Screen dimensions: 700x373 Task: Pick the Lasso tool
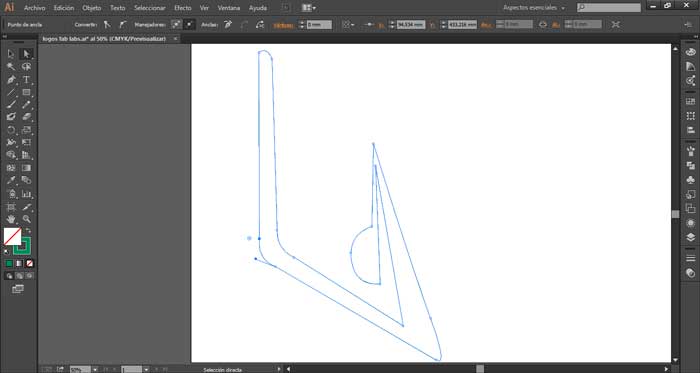click(26, 67)
